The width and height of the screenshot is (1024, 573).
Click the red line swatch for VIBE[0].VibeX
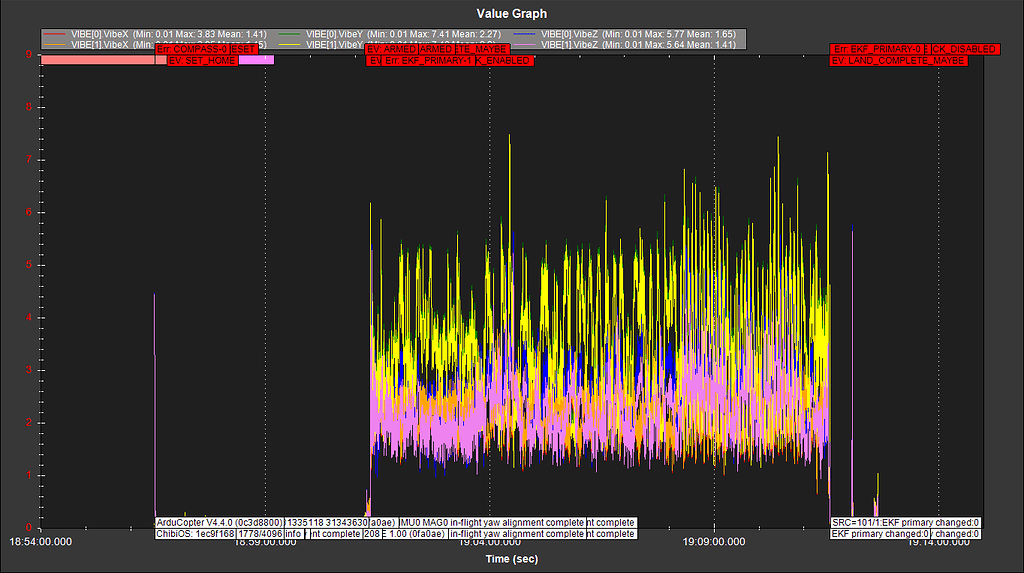[x=56, y=34]
